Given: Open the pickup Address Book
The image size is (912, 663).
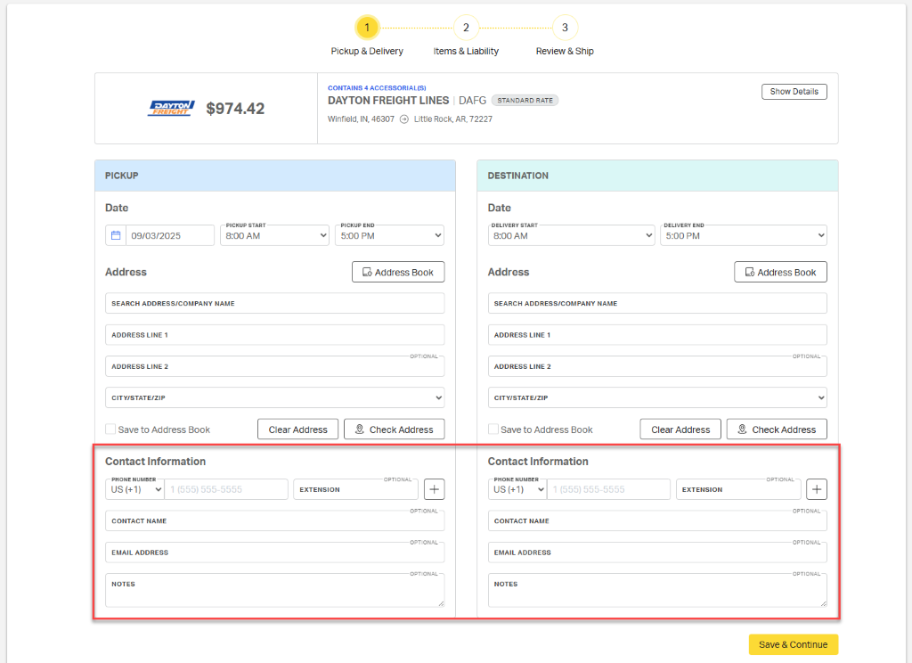Looking at the screenshot, I should (398, 272).
